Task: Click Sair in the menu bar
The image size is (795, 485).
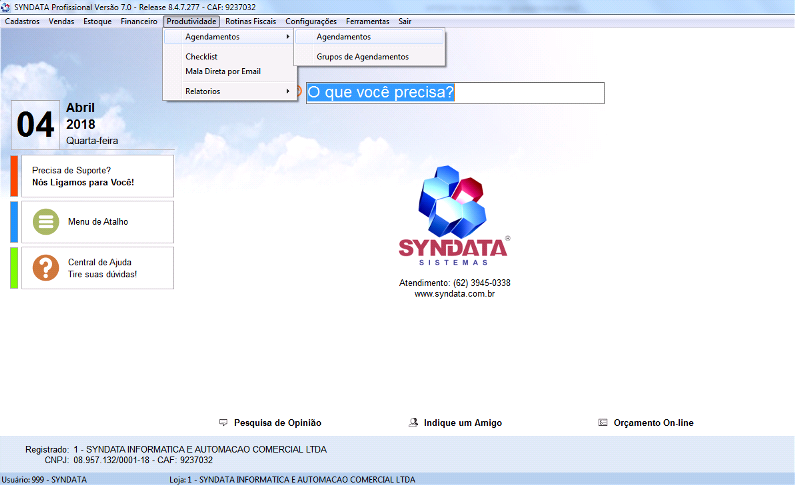Action: (x=405, y=21)
